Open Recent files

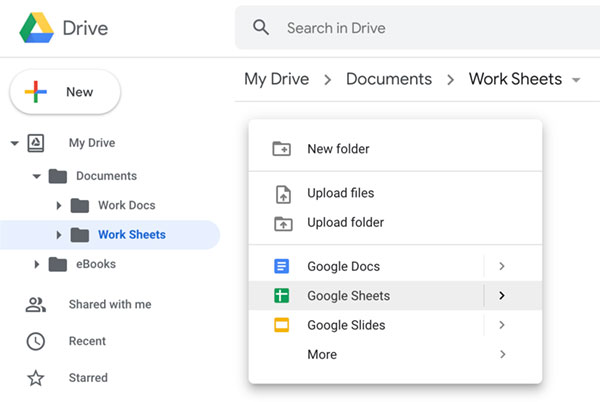(87, 341)
